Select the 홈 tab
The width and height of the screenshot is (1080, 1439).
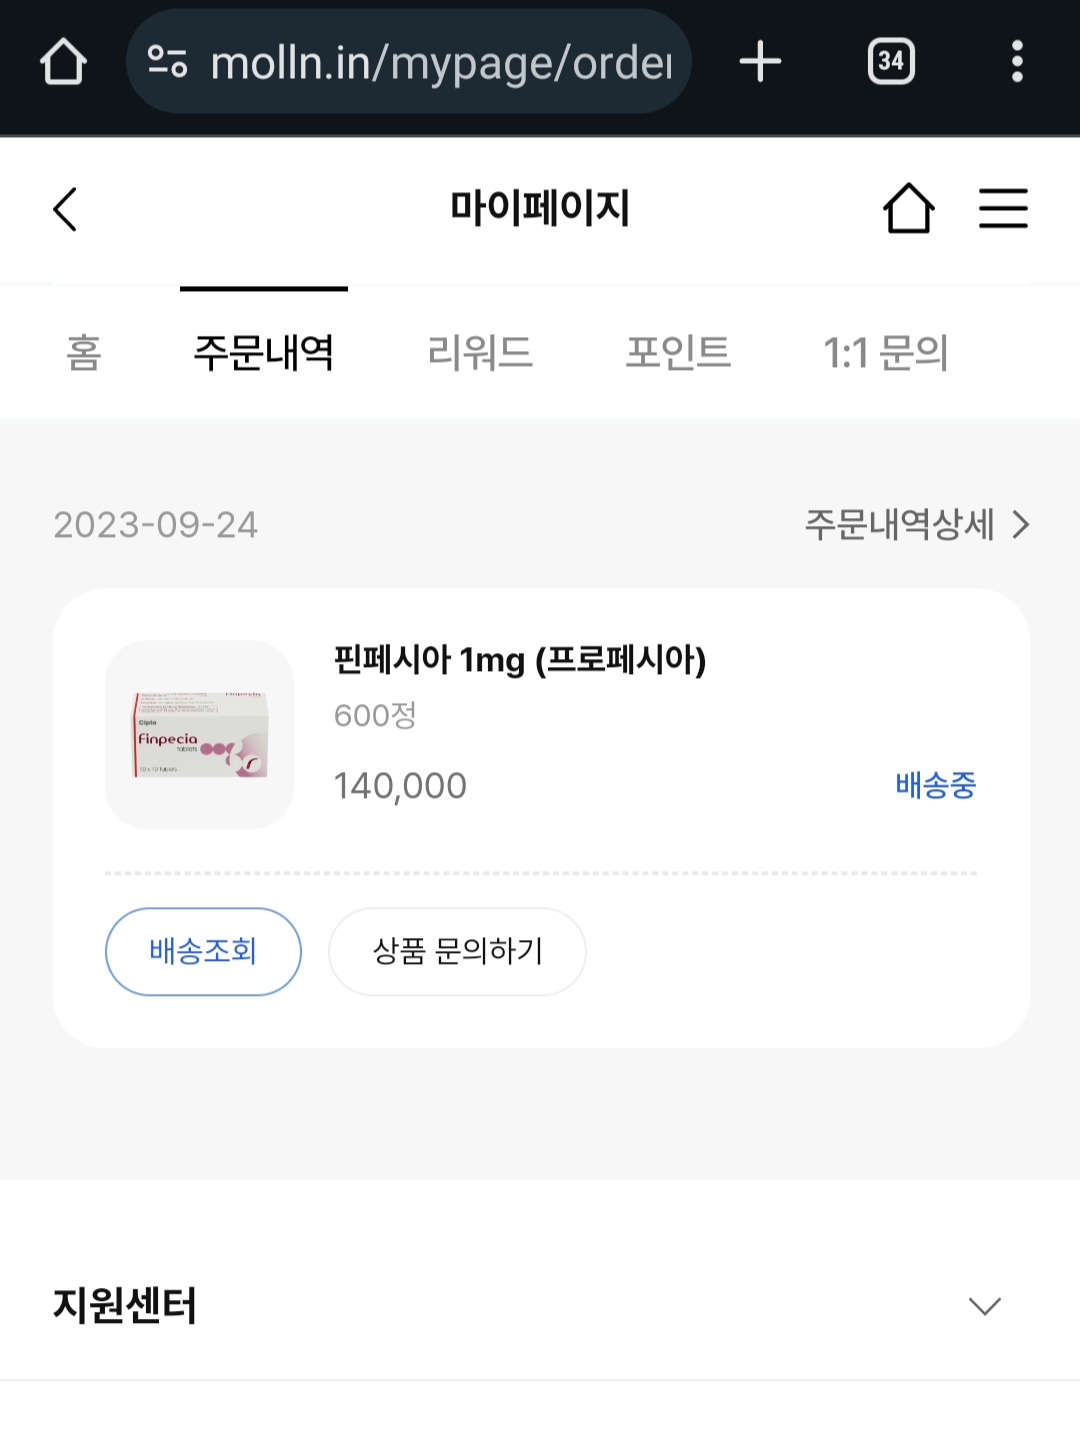click(84, 353)
